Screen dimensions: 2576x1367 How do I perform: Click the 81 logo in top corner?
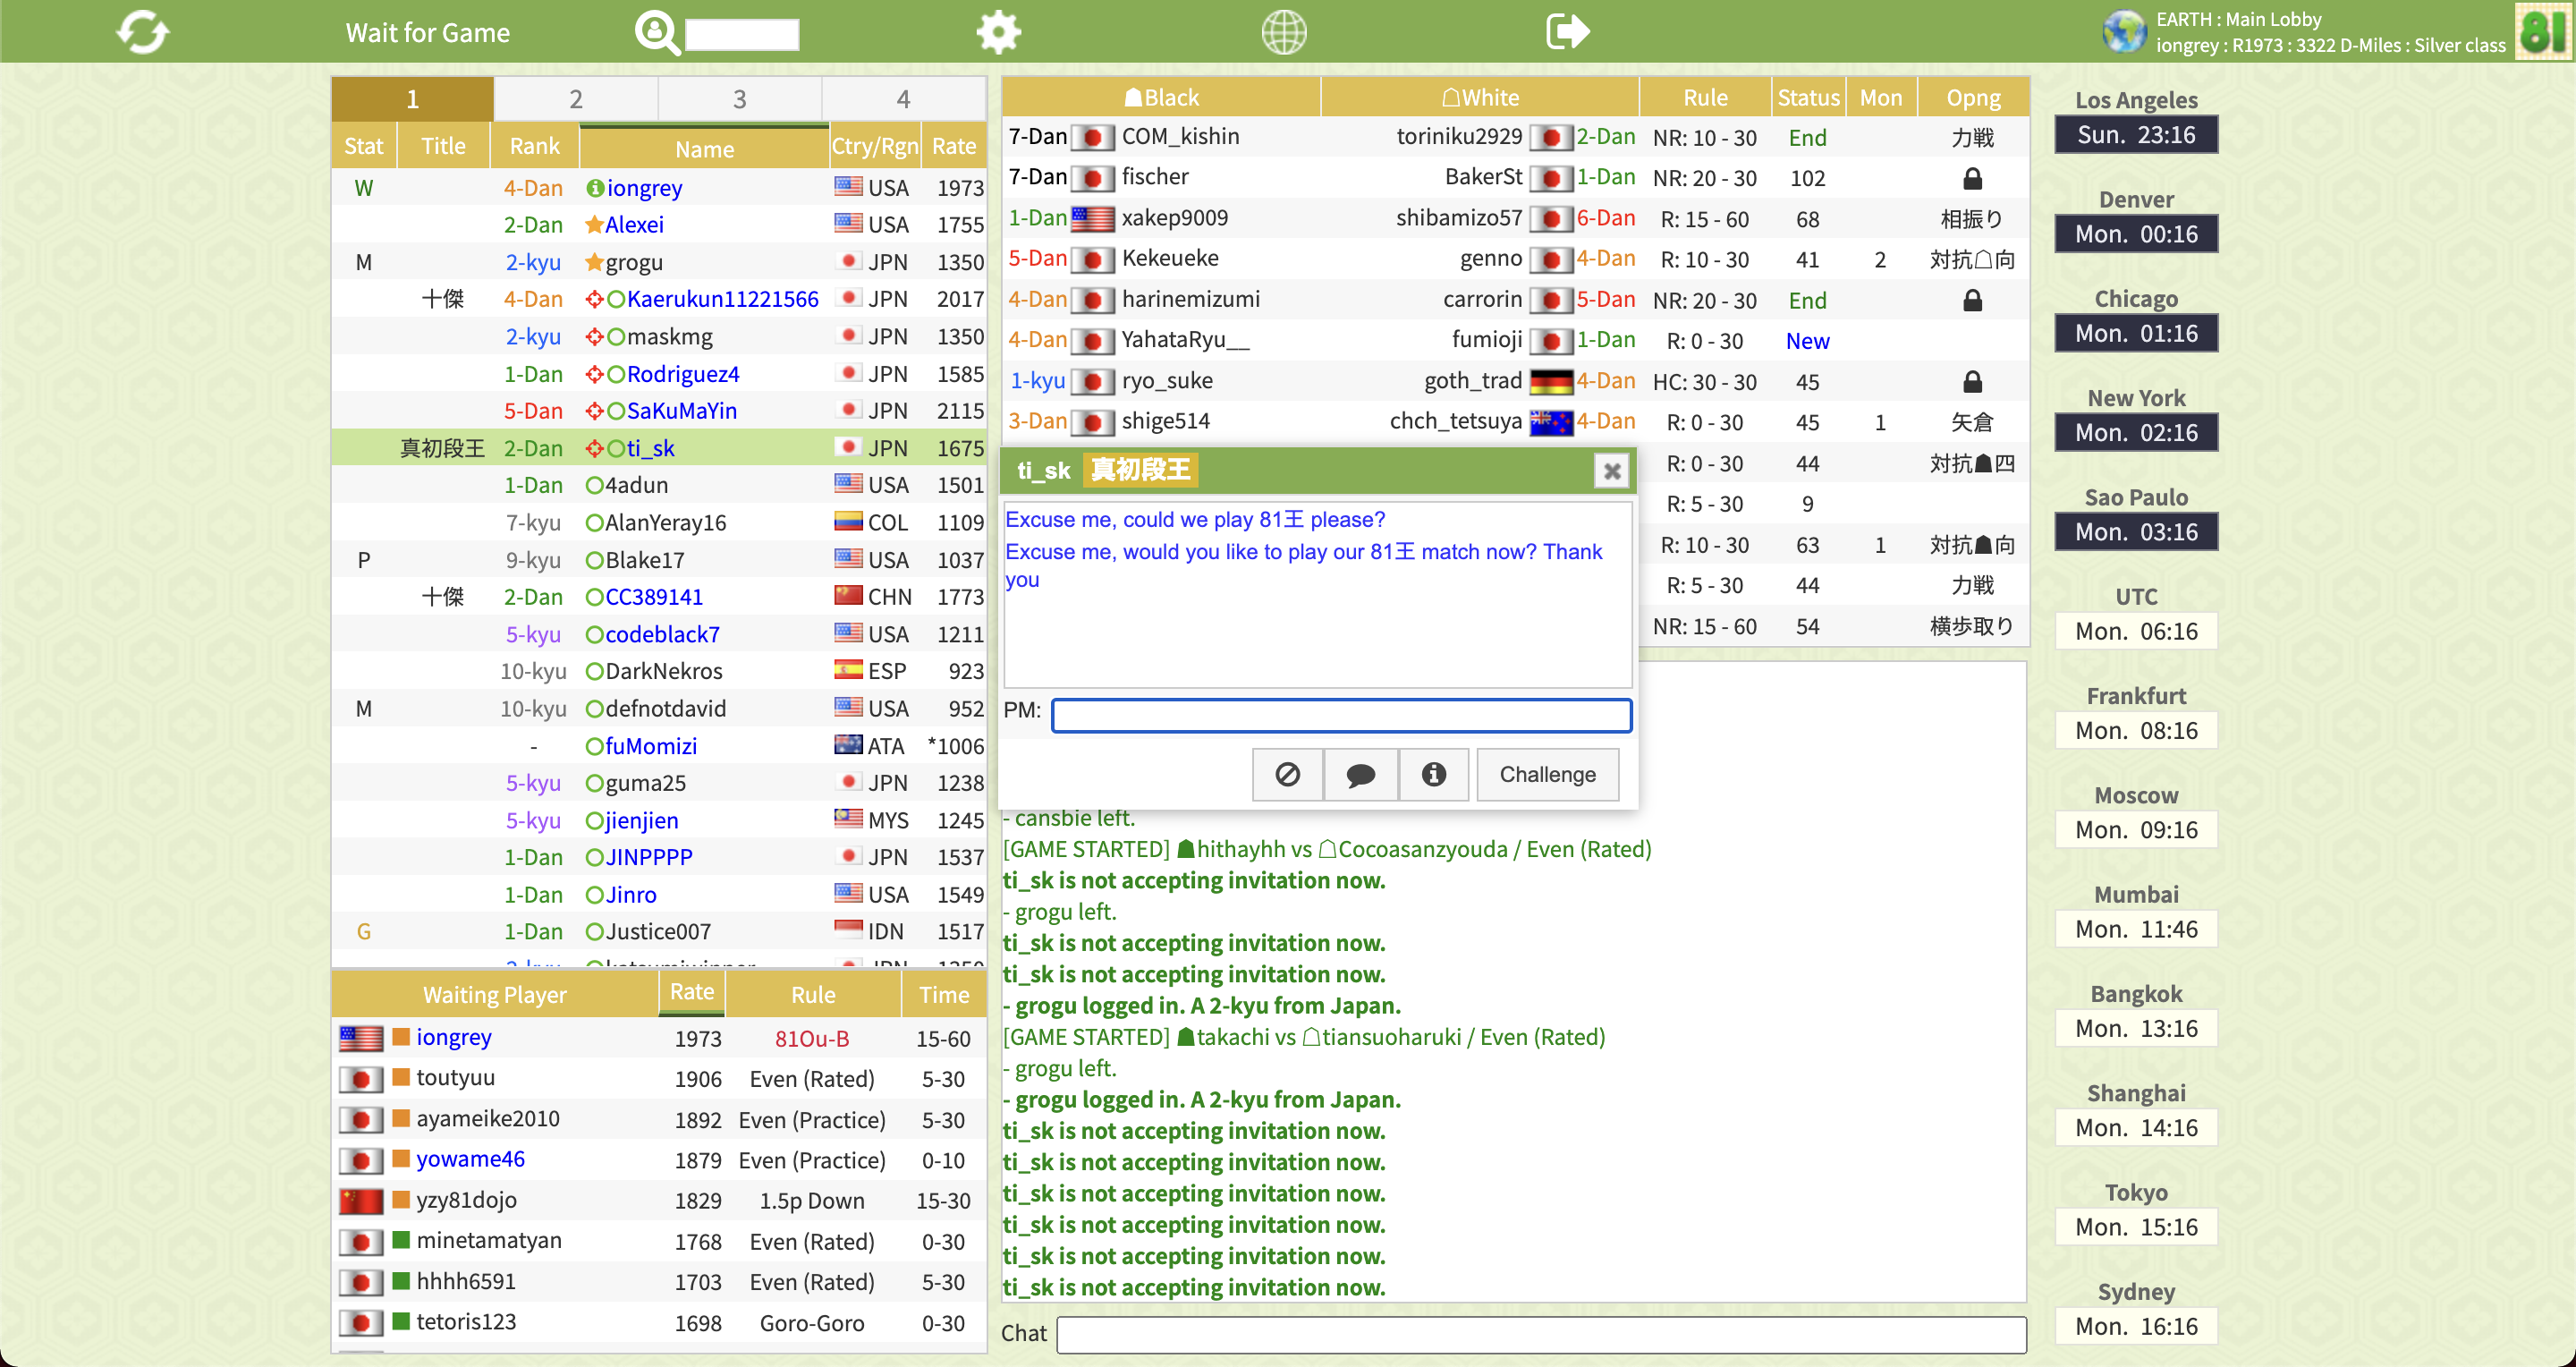pyautogui.click(x=2542, y=31)
